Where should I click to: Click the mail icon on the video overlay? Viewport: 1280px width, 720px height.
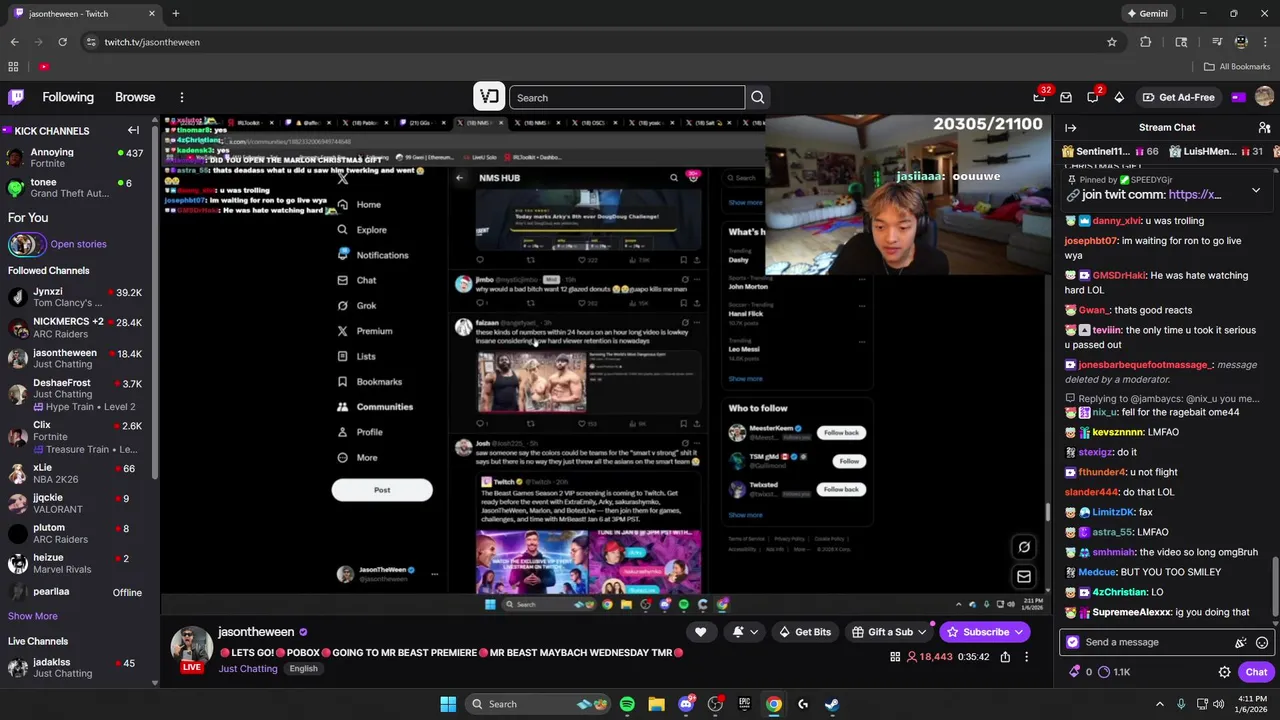click(x=1024, y=576)
